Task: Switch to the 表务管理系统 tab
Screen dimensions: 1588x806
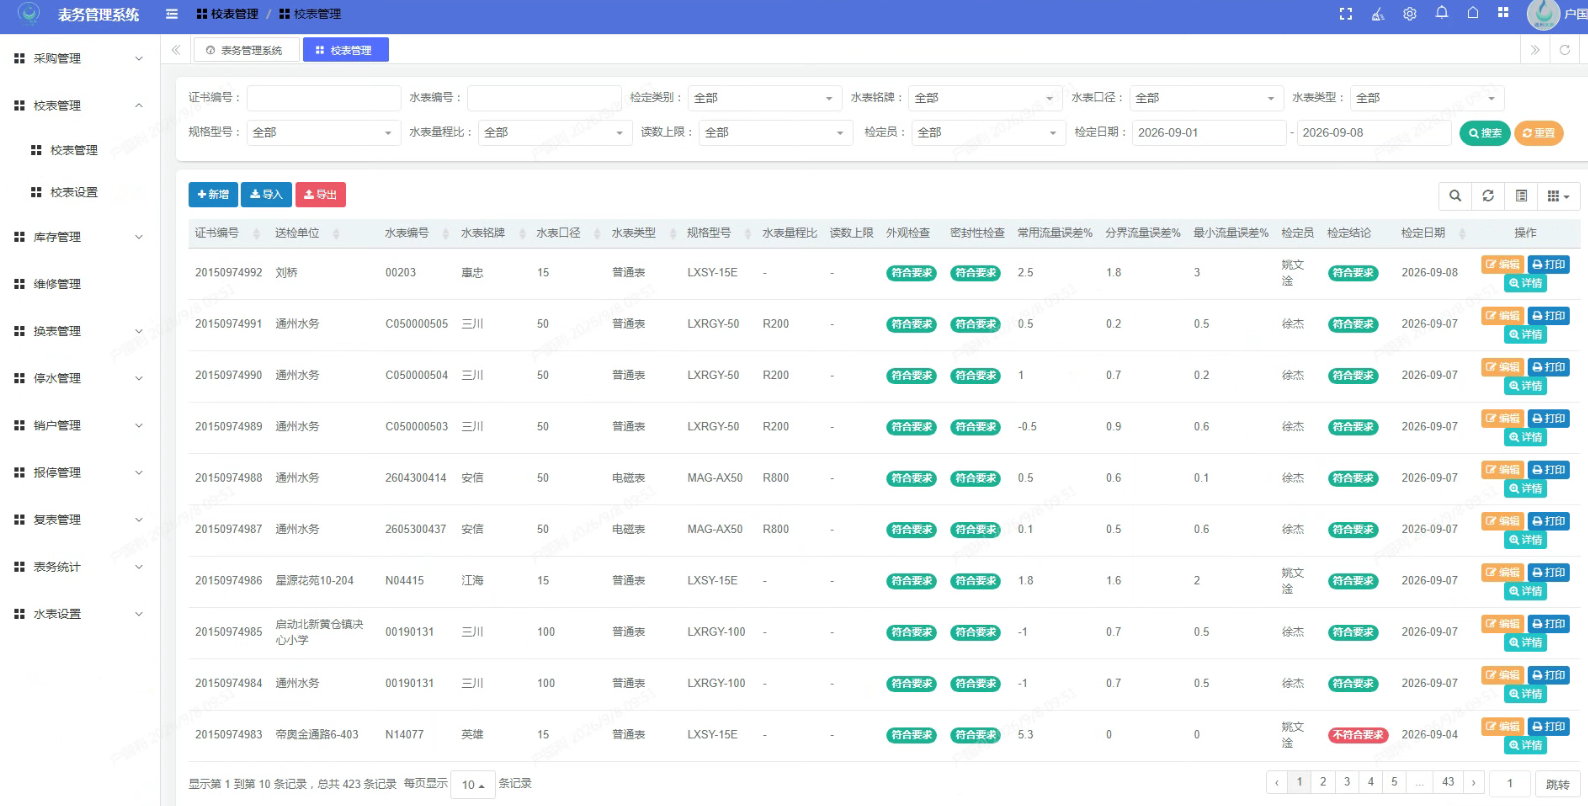Action: pos(246,50)
